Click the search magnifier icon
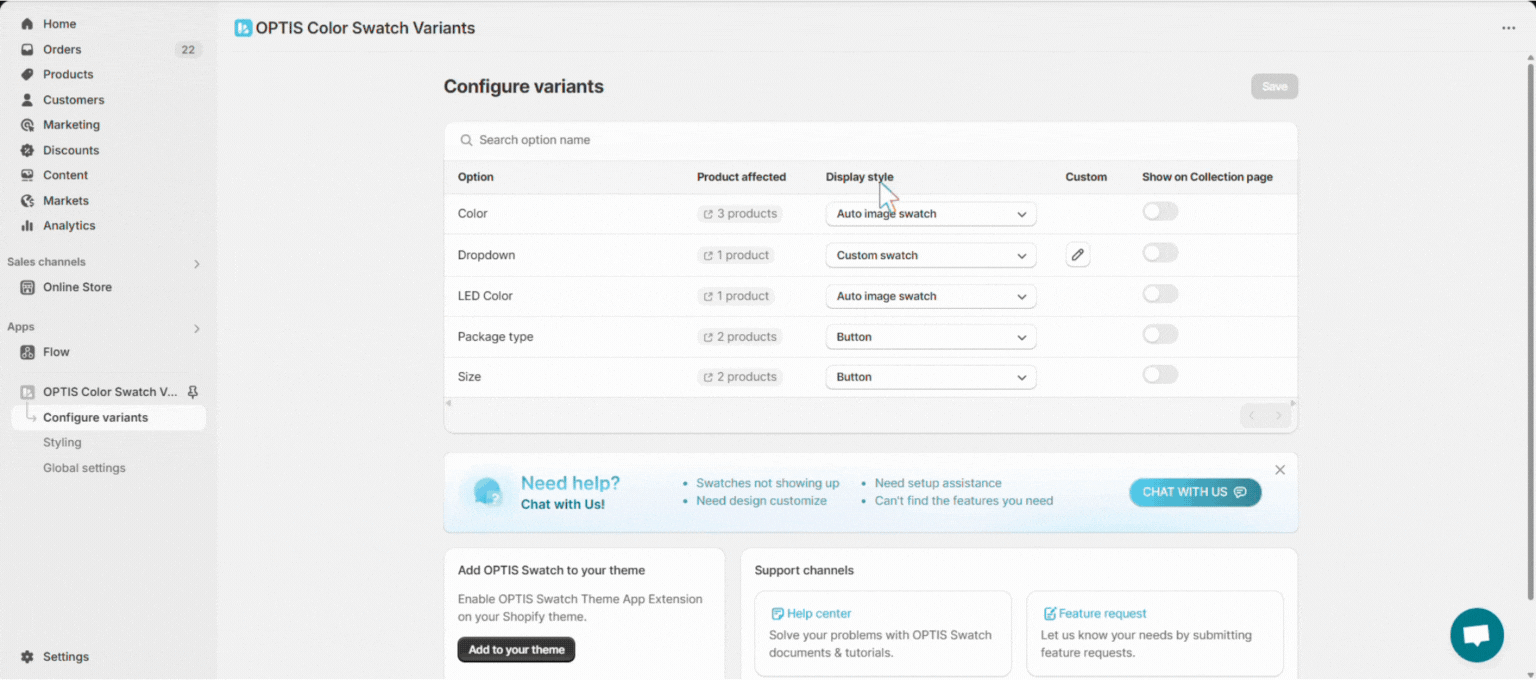The image size is (1536, 680). [466, 140]
